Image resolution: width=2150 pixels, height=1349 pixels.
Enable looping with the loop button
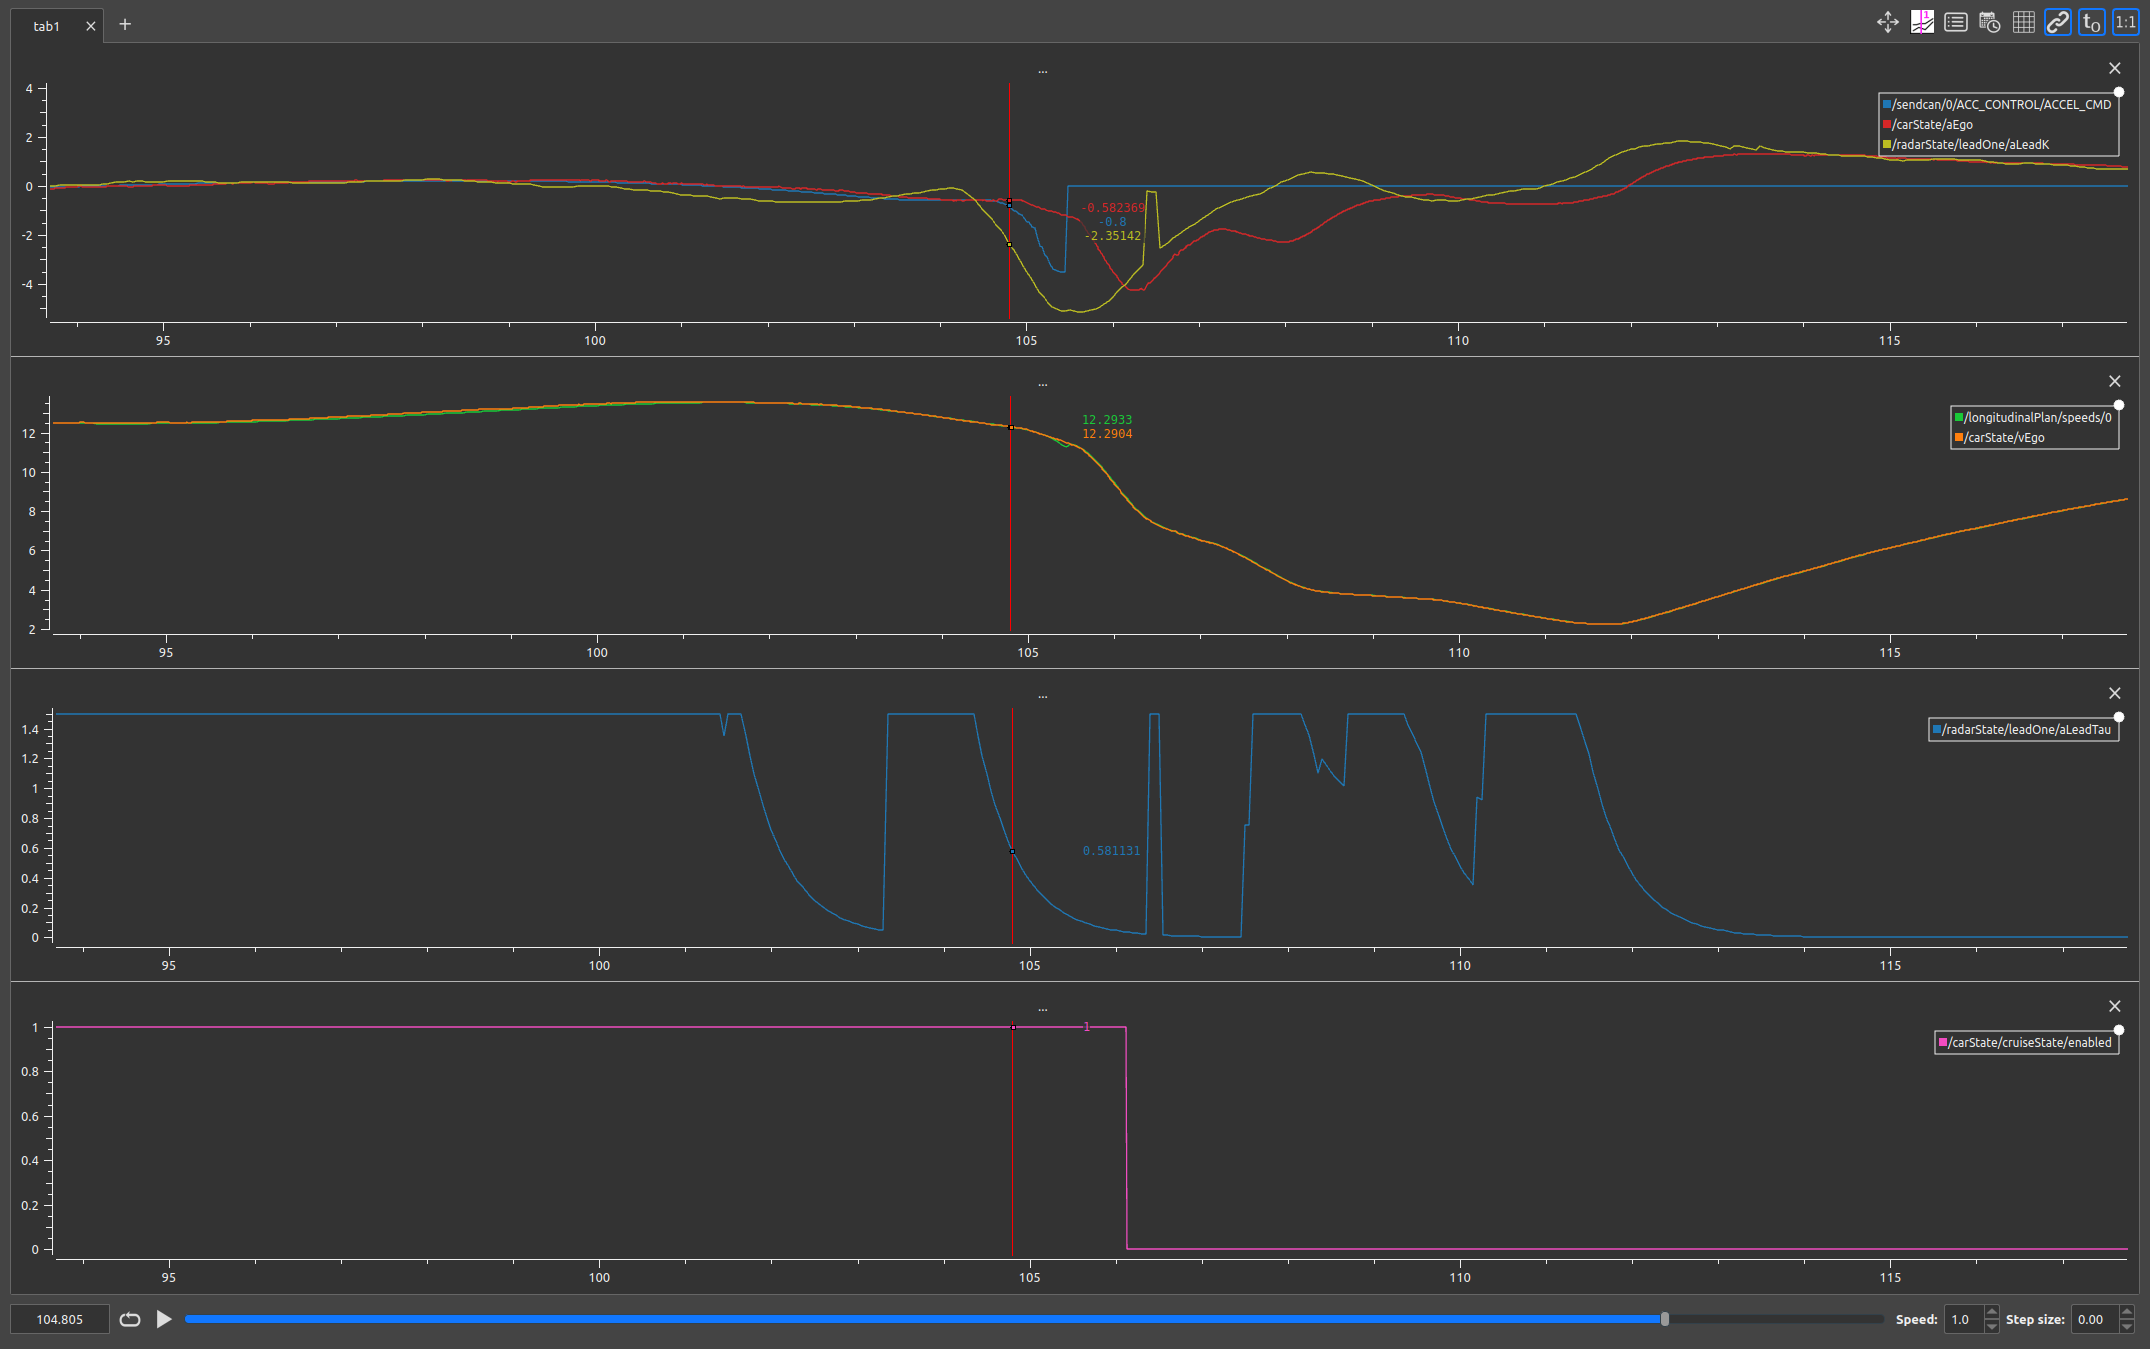pyautogui.click(x=130, y=1319)
